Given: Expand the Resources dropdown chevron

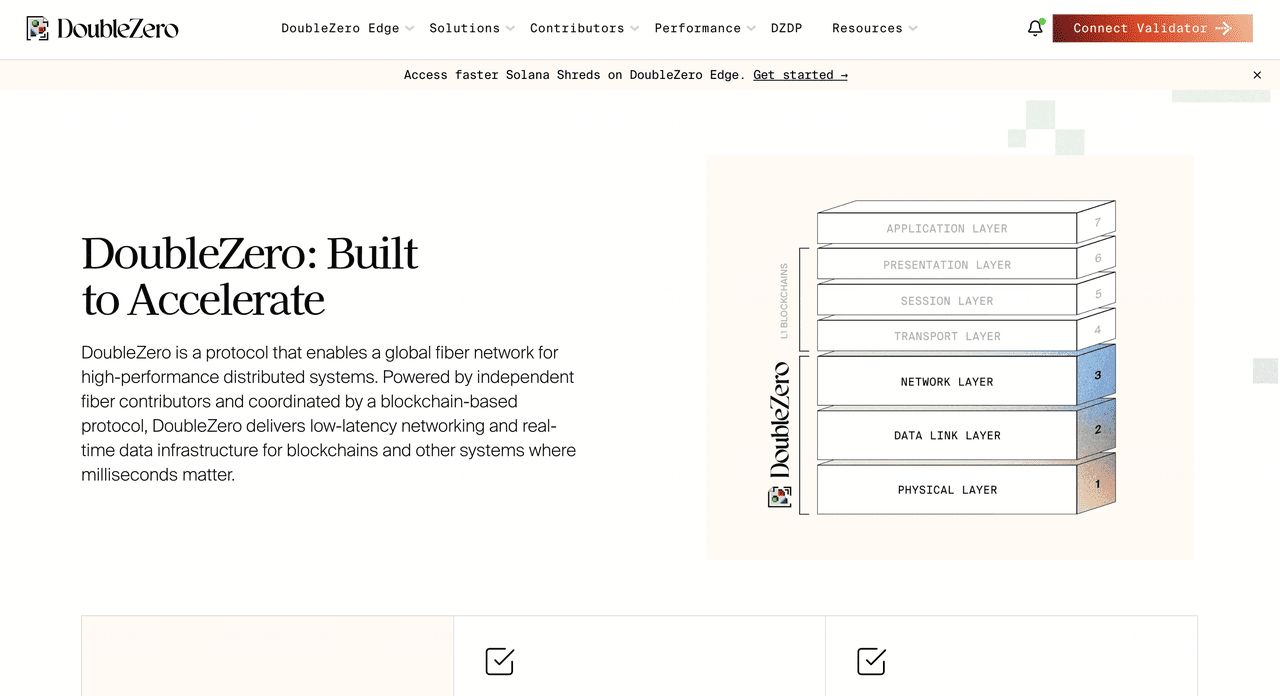Looking at the screenshot, I should click(913, 29).
